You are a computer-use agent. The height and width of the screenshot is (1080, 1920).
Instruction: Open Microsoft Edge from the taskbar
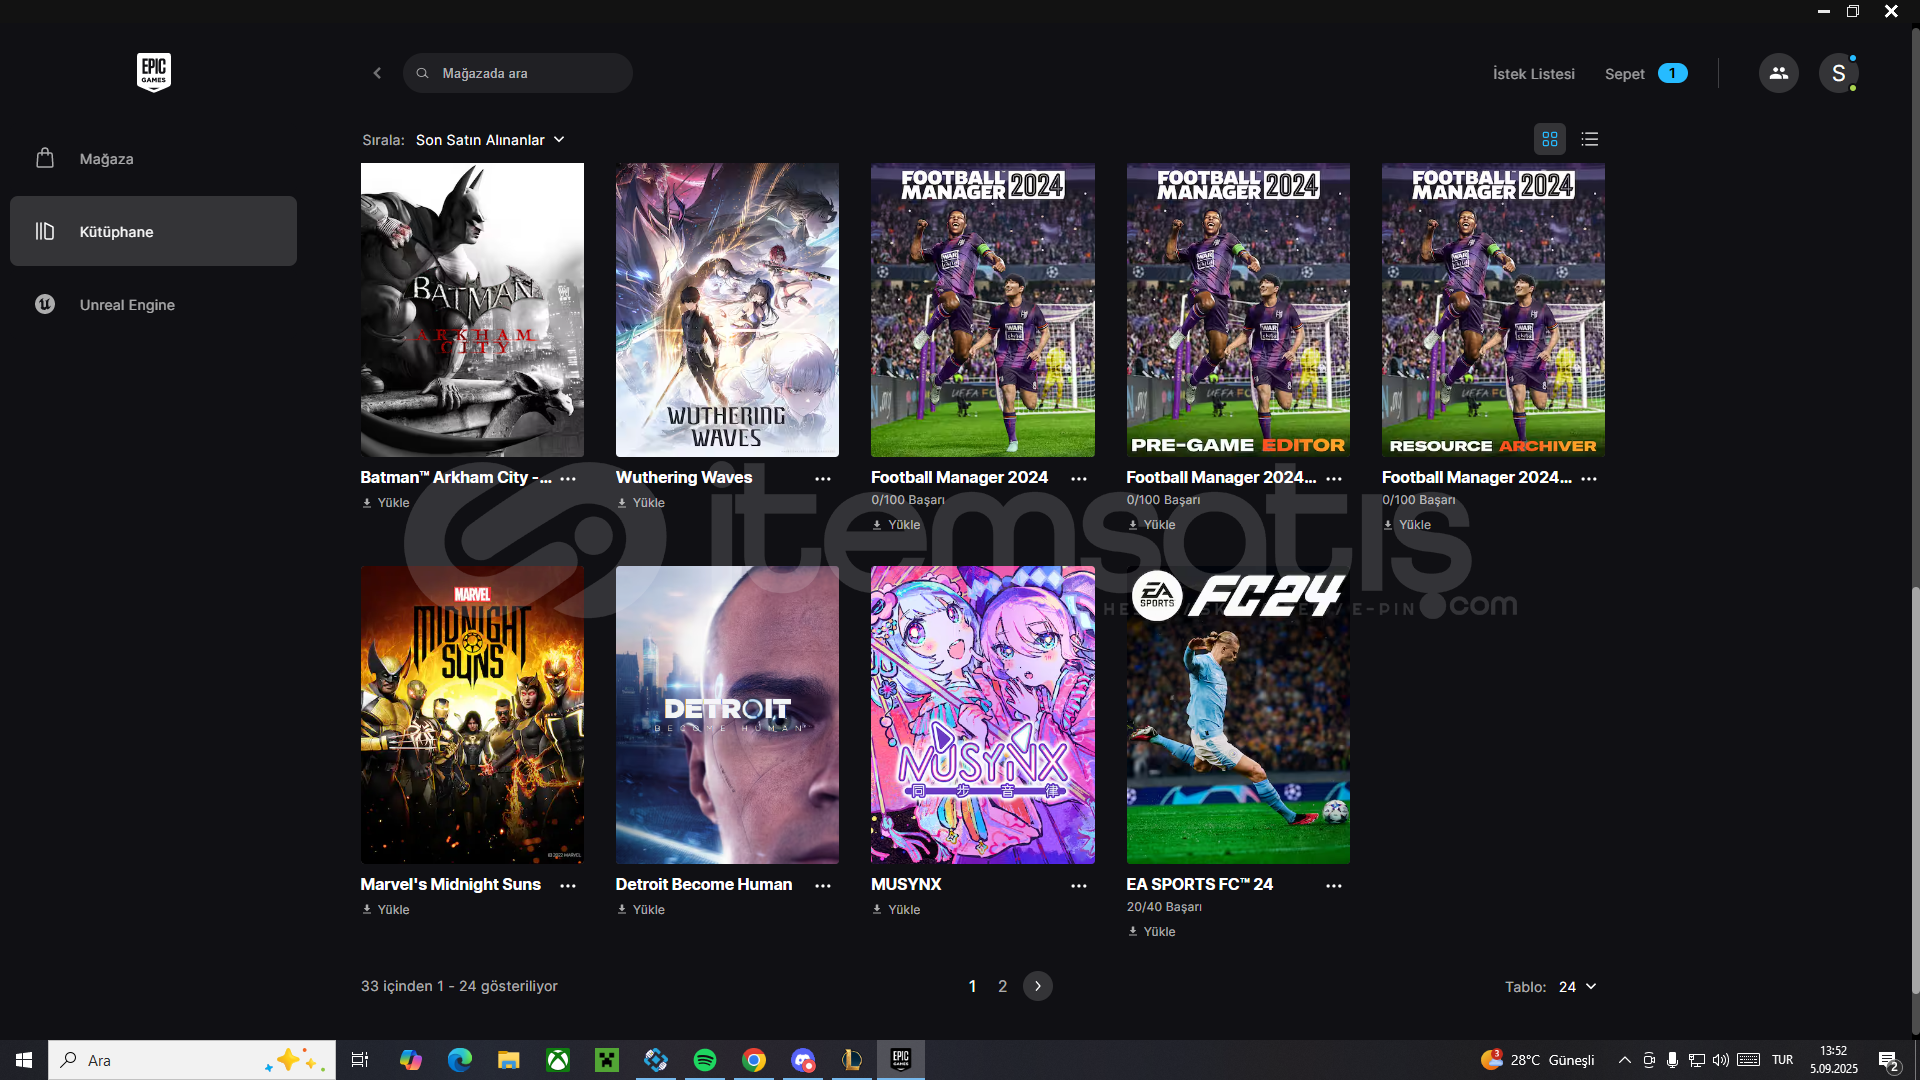[459, 1060]
